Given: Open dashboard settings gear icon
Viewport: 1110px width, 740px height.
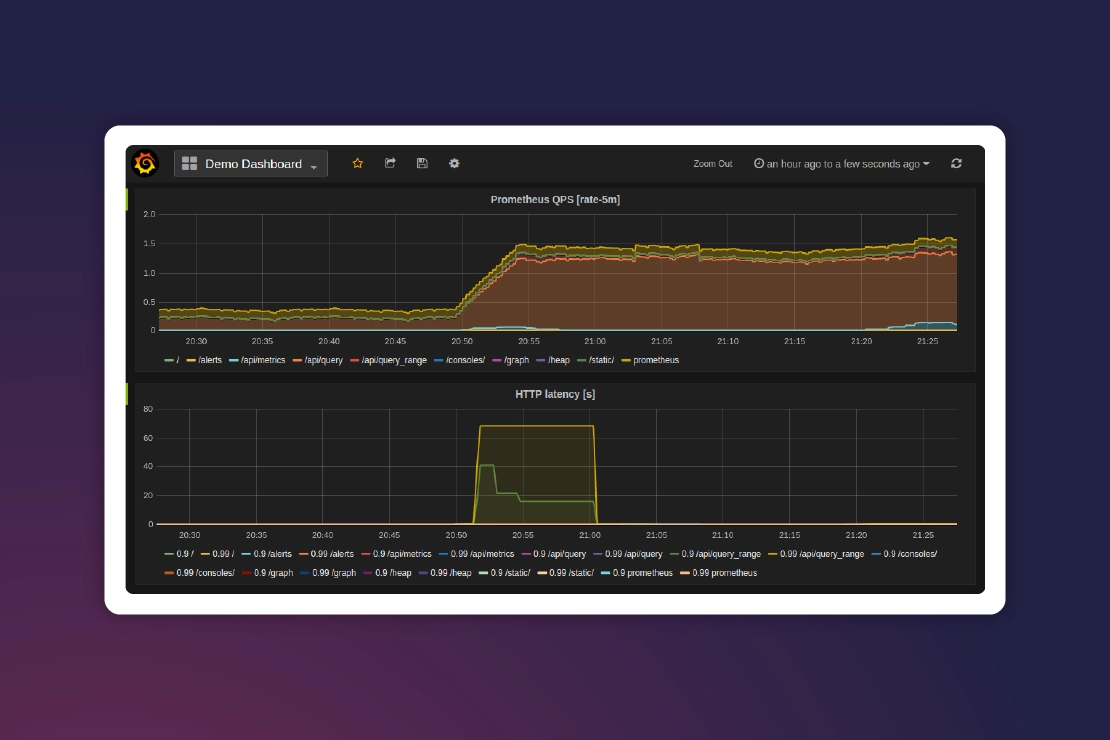Looking at the screenshot, I should pos(454,164).
